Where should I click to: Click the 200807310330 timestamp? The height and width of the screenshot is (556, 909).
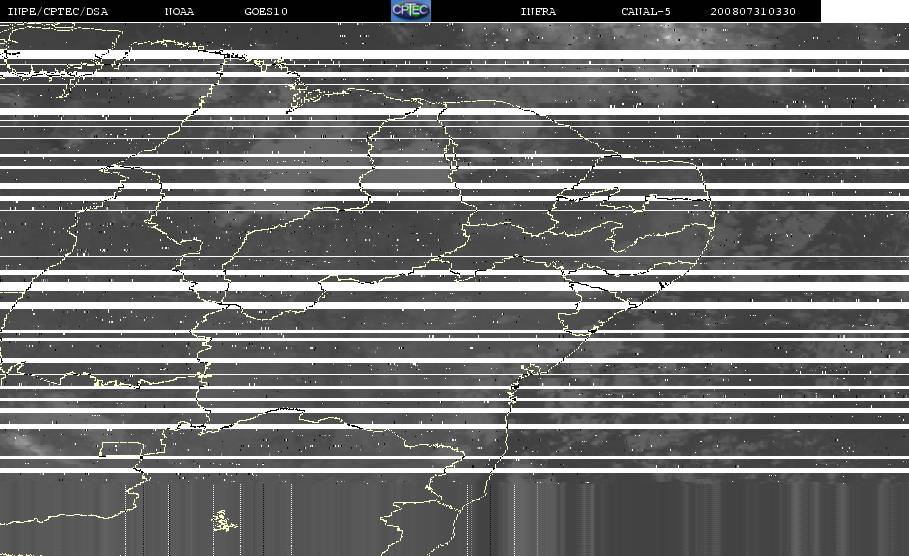pyautogui.click(x=753, y=12)
